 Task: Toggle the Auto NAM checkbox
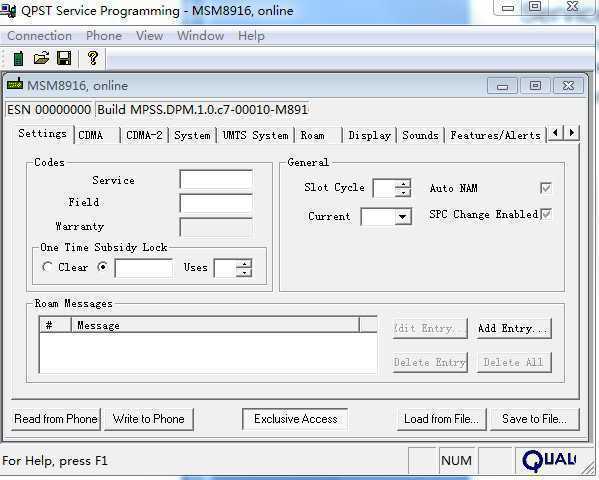point(546,188)
